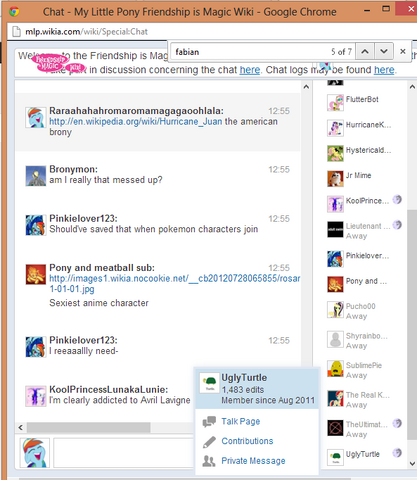Click Pony and meatball sub's chat avatar
Image resolution: width=417 pixels, height=480 pixels.
[36, 274]
